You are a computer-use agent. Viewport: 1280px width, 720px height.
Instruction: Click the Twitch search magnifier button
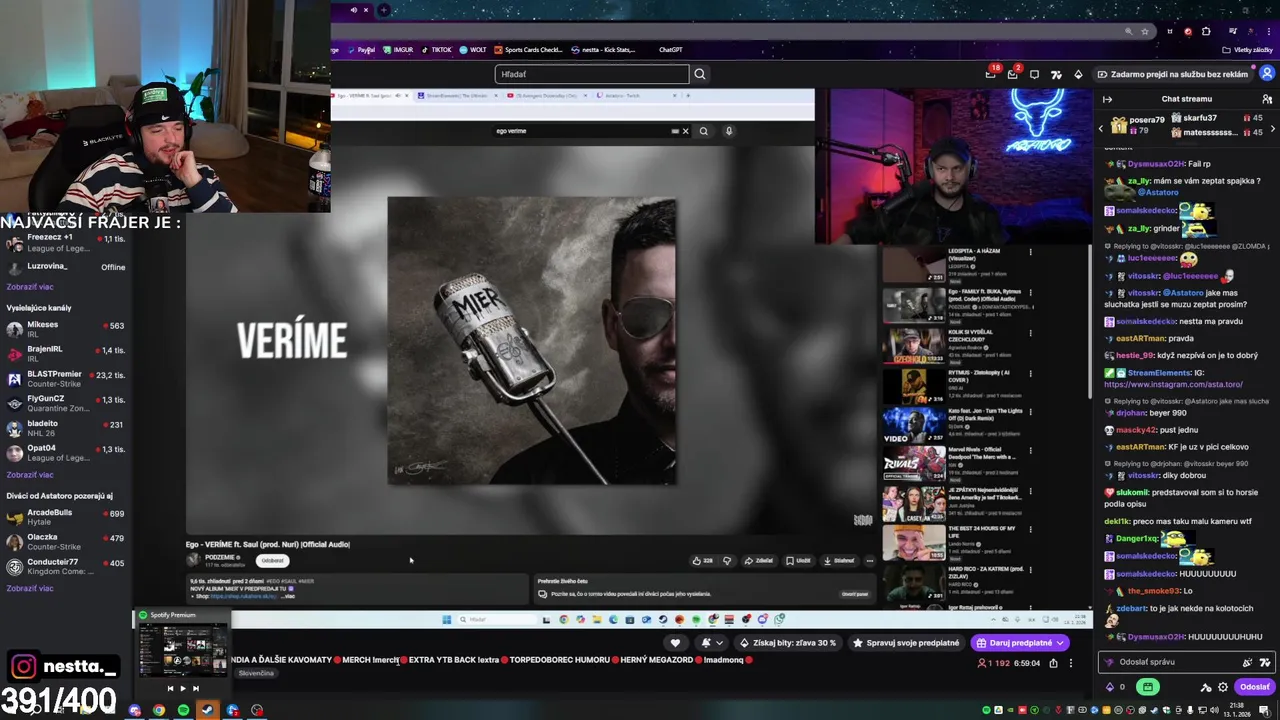(700, 74)
